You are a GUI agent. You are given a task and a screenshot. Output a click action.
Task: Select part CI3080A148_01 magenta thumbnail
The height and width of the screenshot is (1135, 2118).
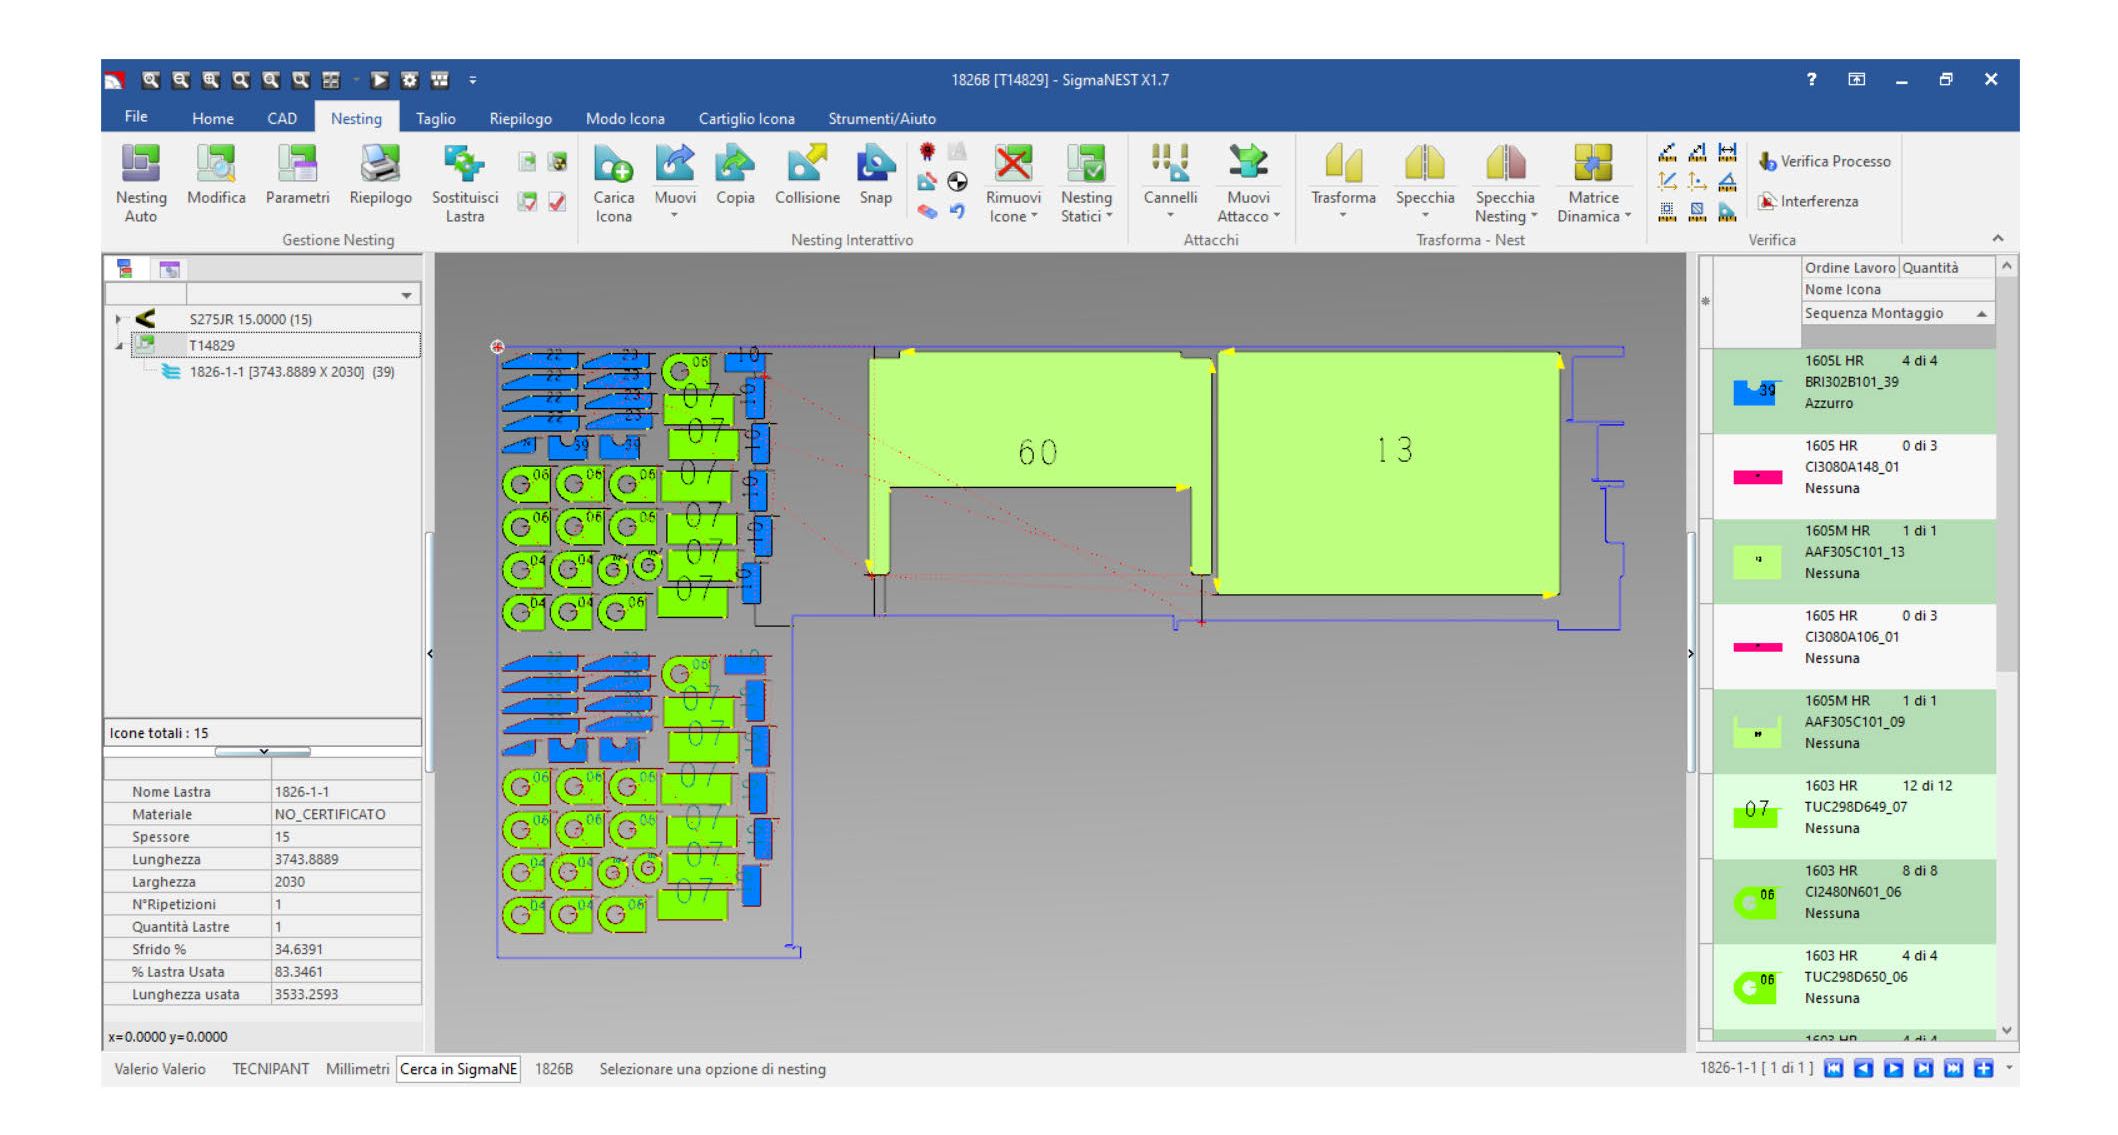coord(1757,477)
